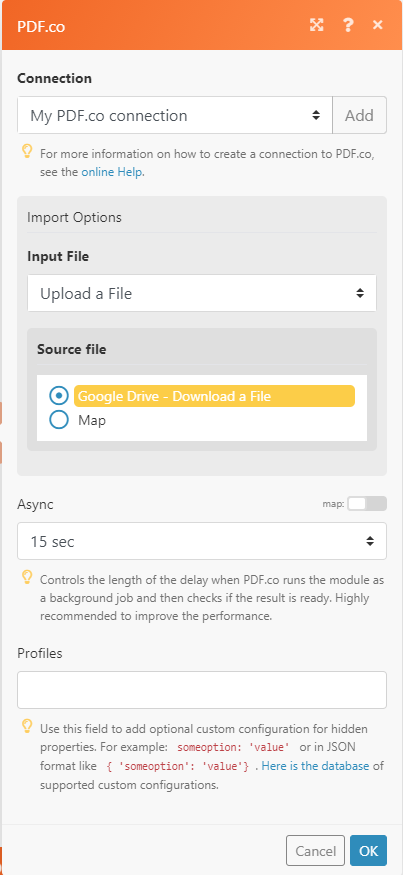Click the Import Options heading

click(x=74, y=217)
